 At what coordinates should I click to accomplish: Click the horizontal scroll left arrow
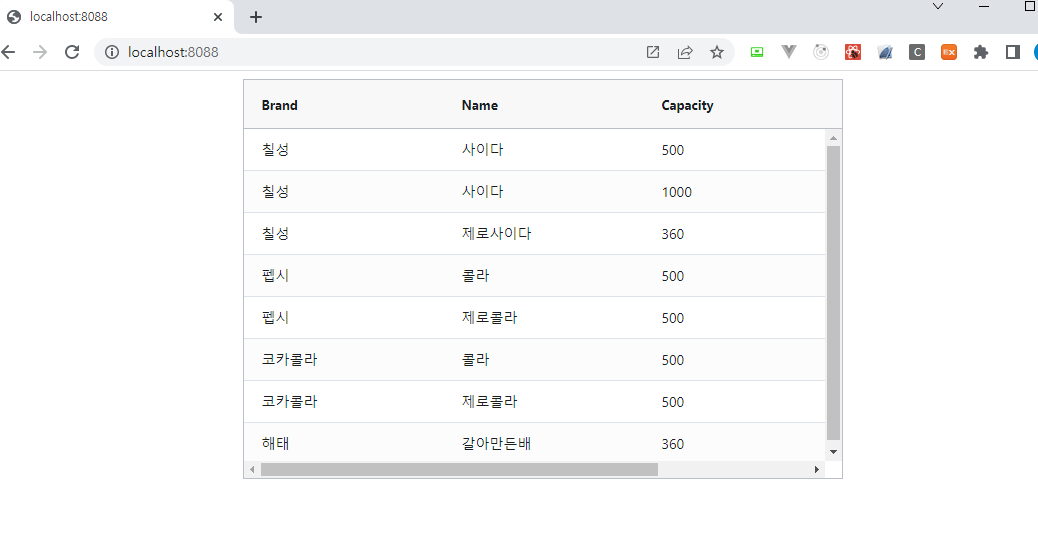[x=252, y=469]
